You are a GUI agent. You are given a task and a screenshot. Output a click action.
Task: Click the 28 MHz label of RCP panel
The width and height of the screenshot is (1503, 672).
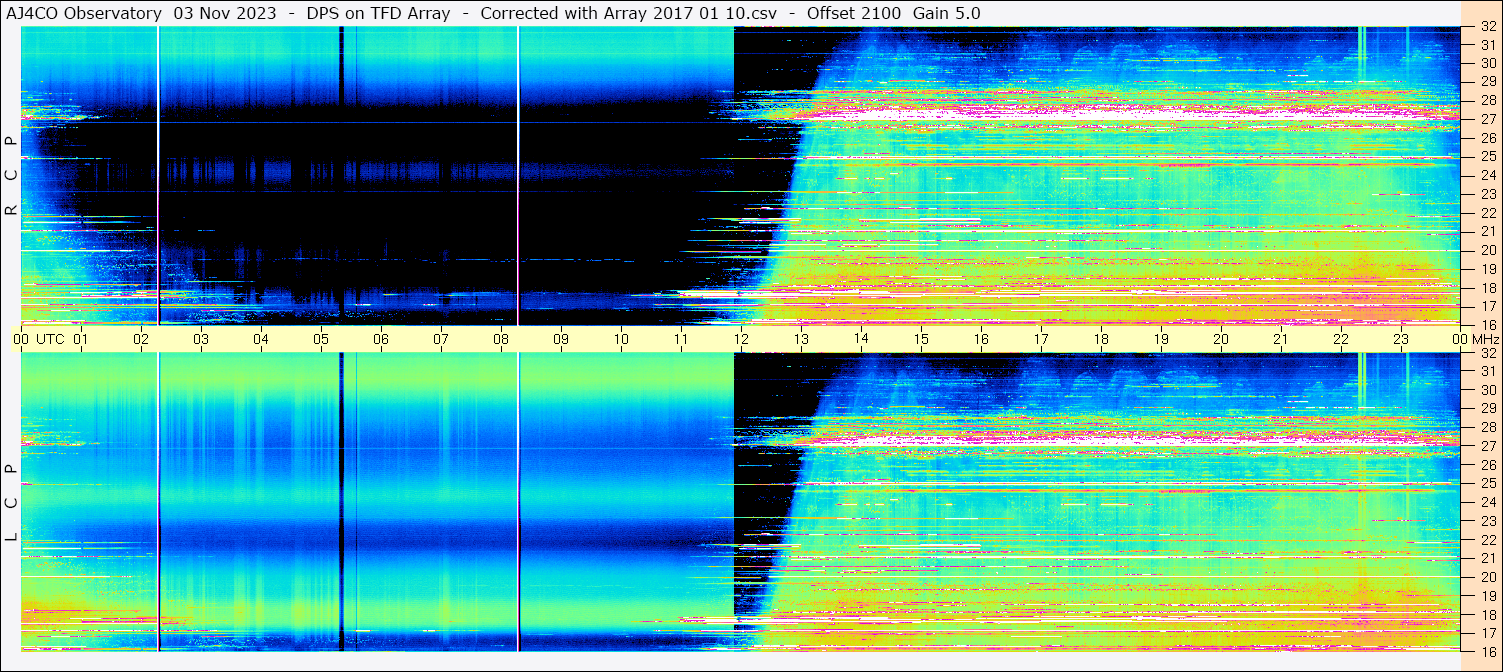pos(1487,100)
